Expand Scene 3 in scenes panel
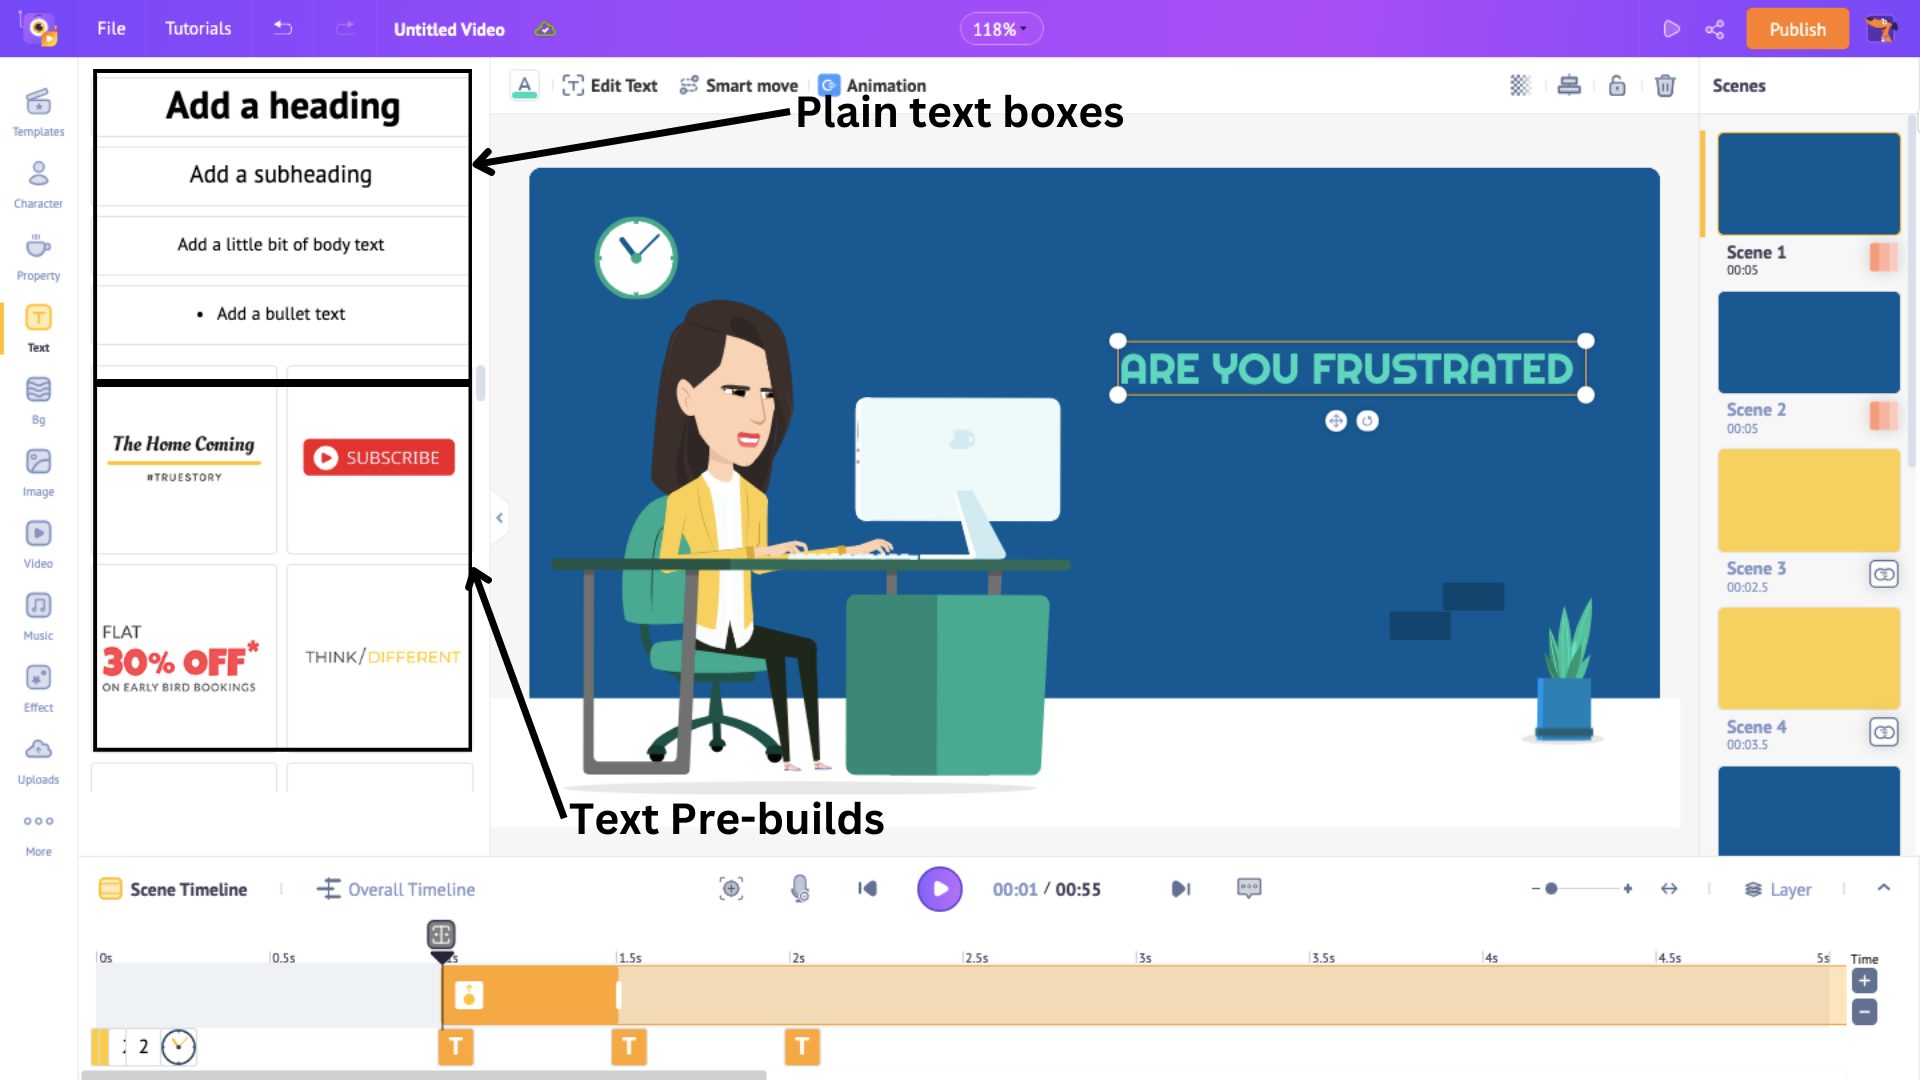Screen dimensions: 1920x1080 point(1888,574)
